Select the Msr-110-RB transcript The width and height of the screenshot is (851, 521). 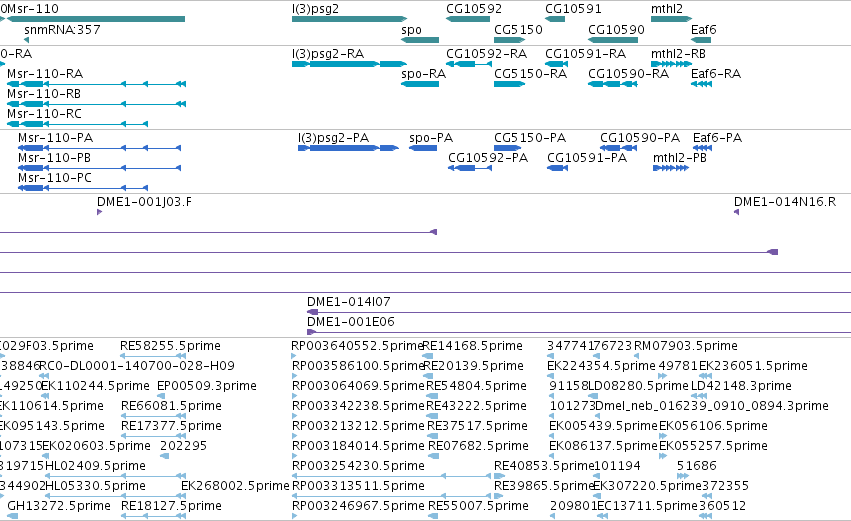(97, 104)
